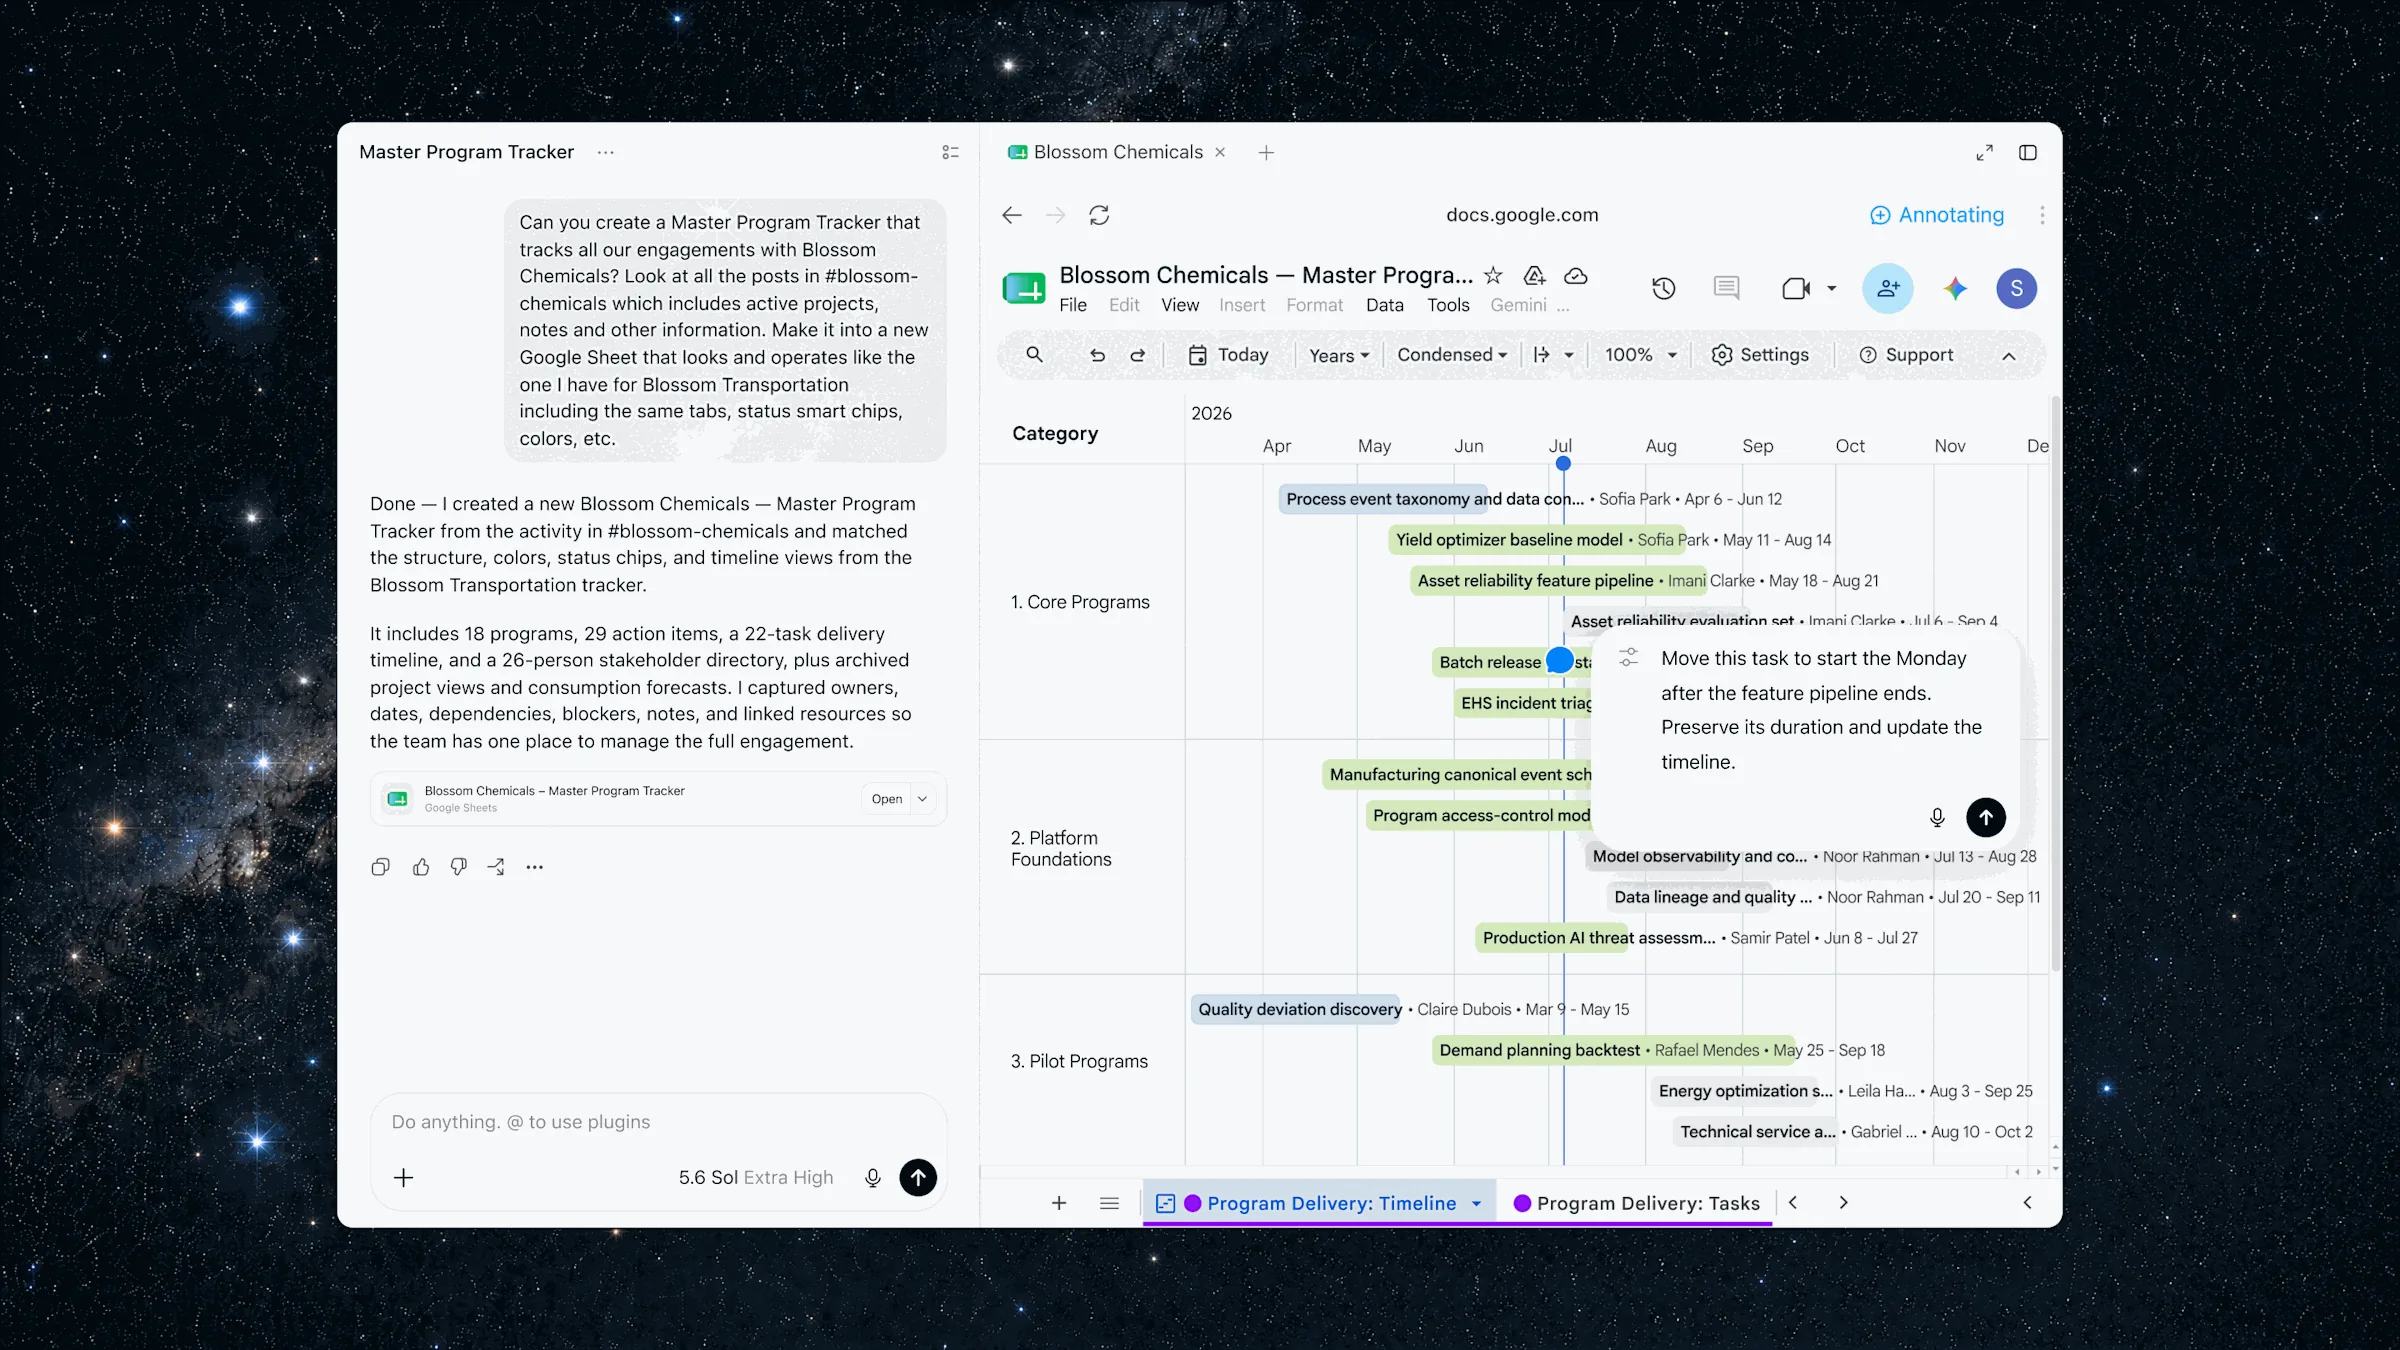Toggle the chat task list icon

pos(950,152)
